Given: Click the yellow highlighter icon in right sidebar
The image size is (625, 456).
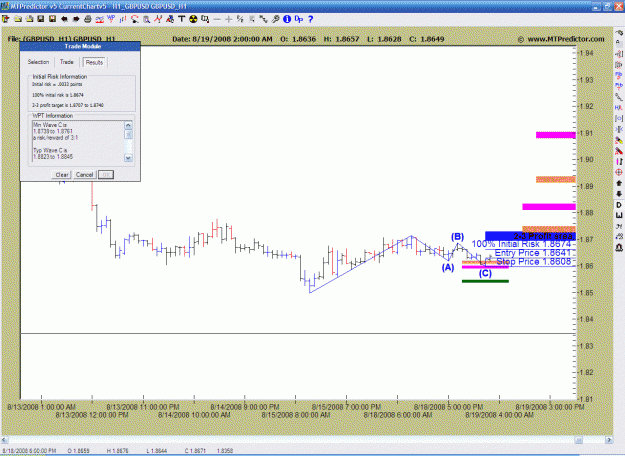Looking at the screenshot, I should [x=619, y=140].
